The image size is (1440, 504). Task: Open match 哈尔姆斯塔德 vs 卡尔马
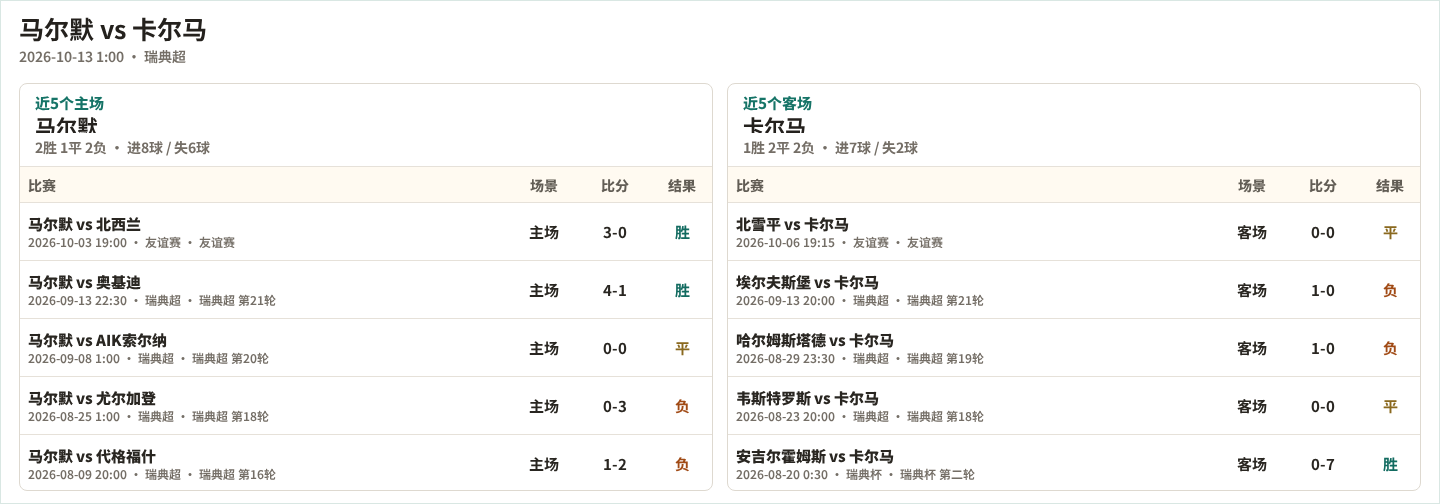[x=815, y=340]
